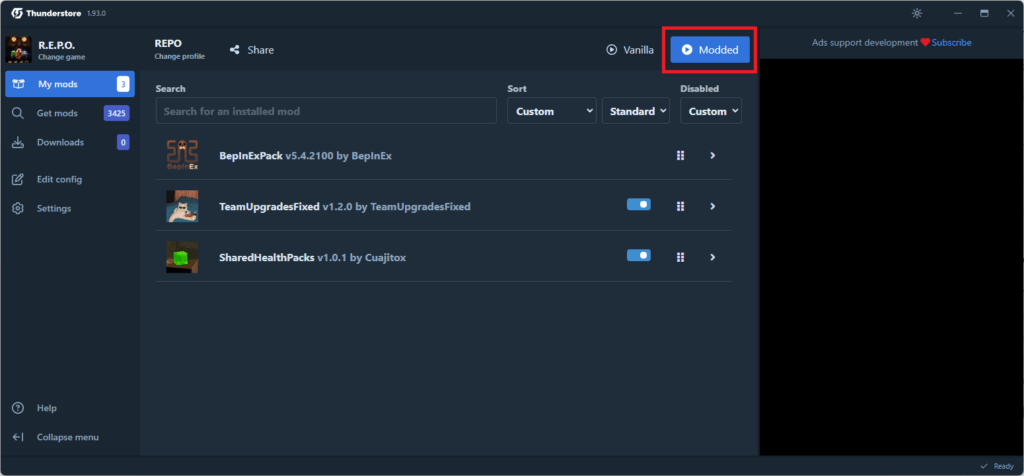Click BepInExPack v5.4.2100 by BepInEx text
The height and width of the screenshot is (476, 1024).
pos(305,155)
